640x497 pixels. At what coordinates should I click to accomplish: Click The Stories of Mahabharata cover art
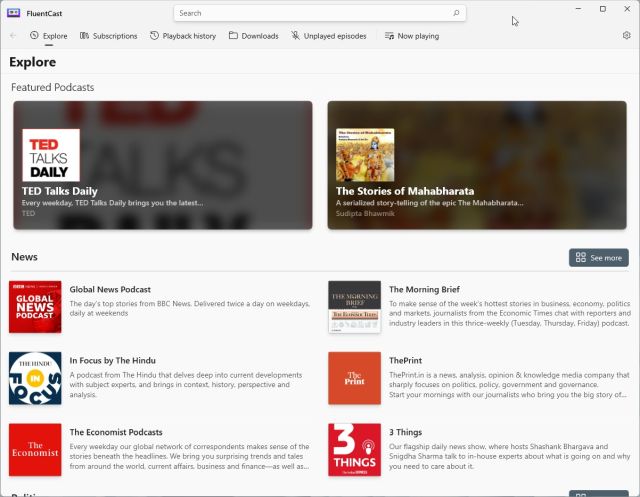pos(365,155)
